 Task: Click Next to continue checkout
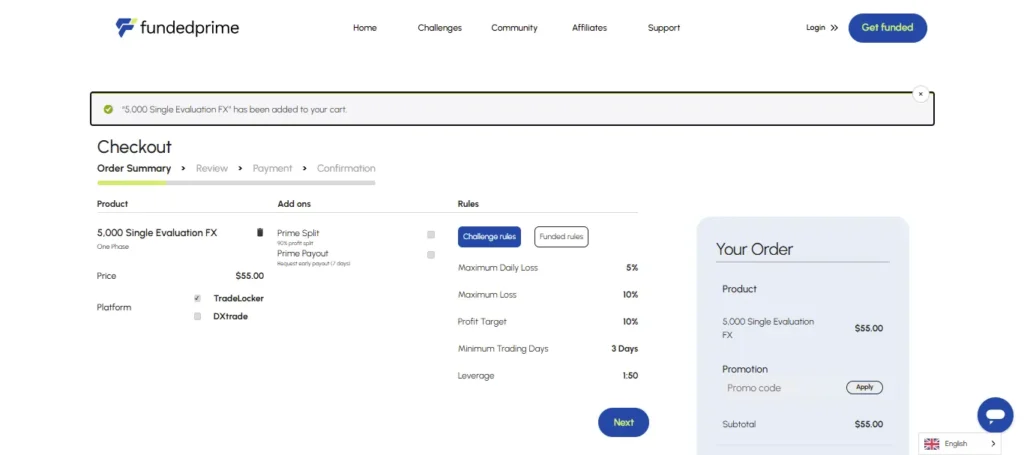pos(624,422)
